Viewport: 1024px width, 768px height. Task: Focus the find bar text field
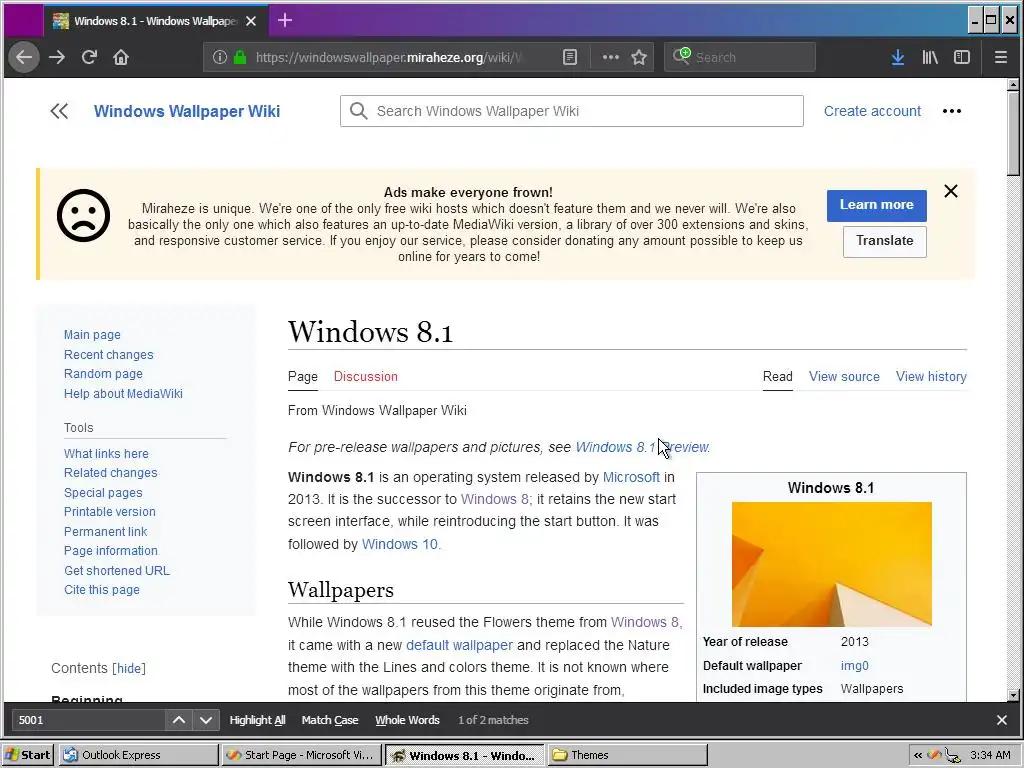point(88,720)
